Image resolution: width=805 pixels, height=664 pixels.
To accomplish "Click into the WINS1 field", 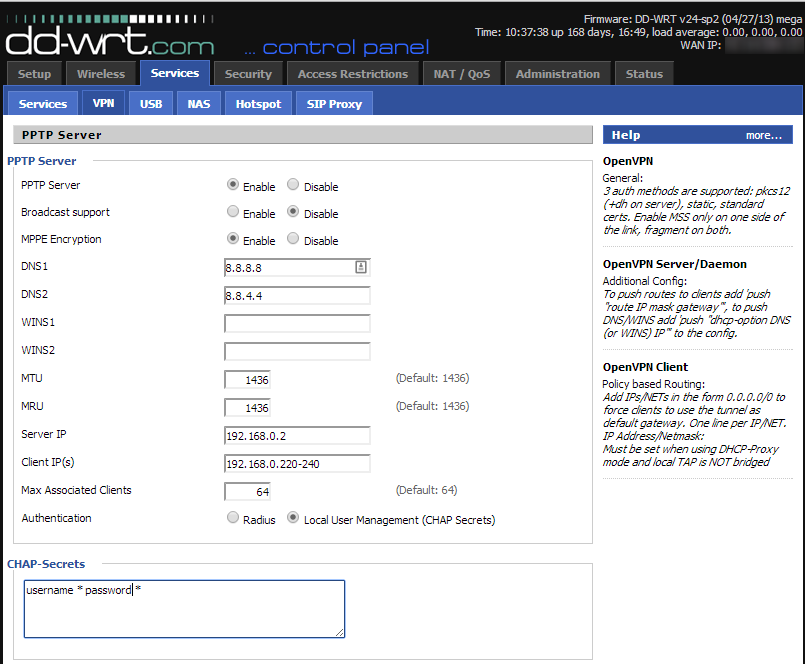I will coord(297,324).
